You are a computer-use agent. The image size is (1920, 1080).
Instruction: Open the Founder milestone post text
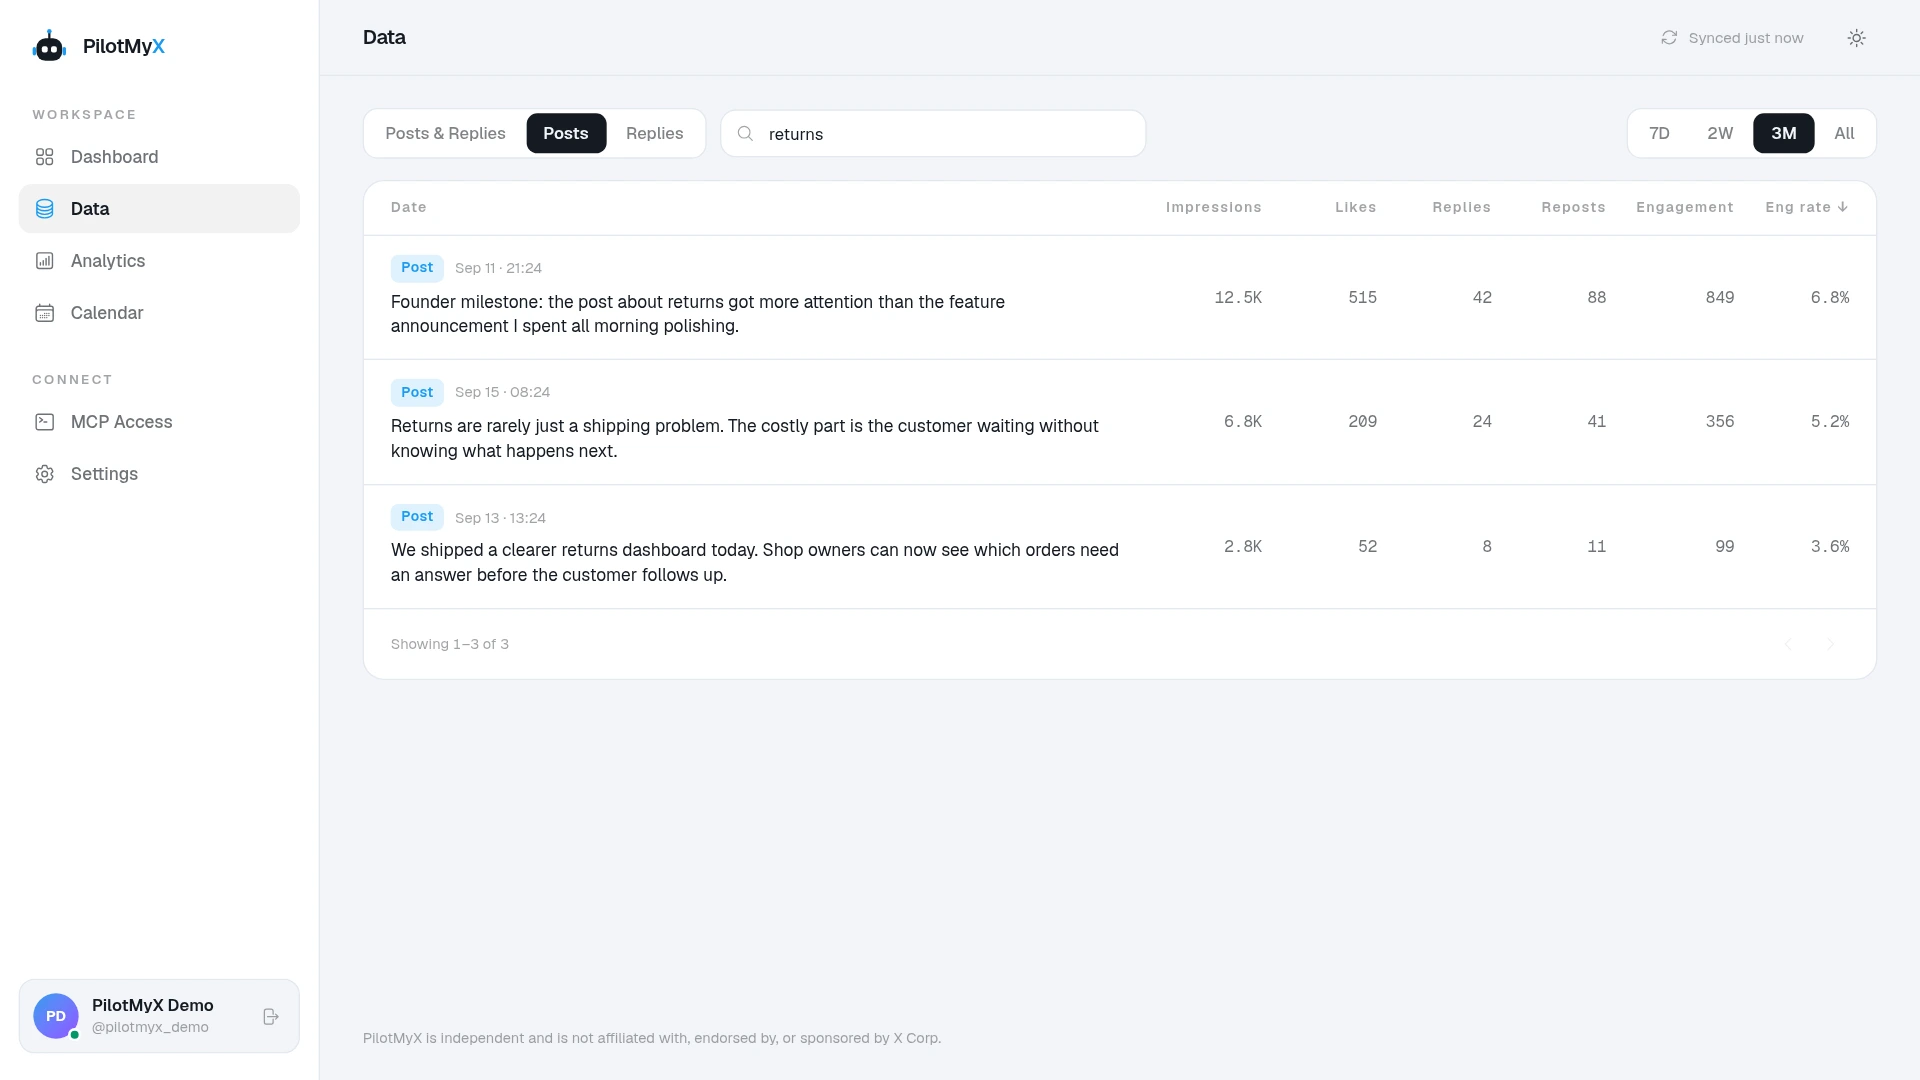pyautogui.click(x=698, y=314)
